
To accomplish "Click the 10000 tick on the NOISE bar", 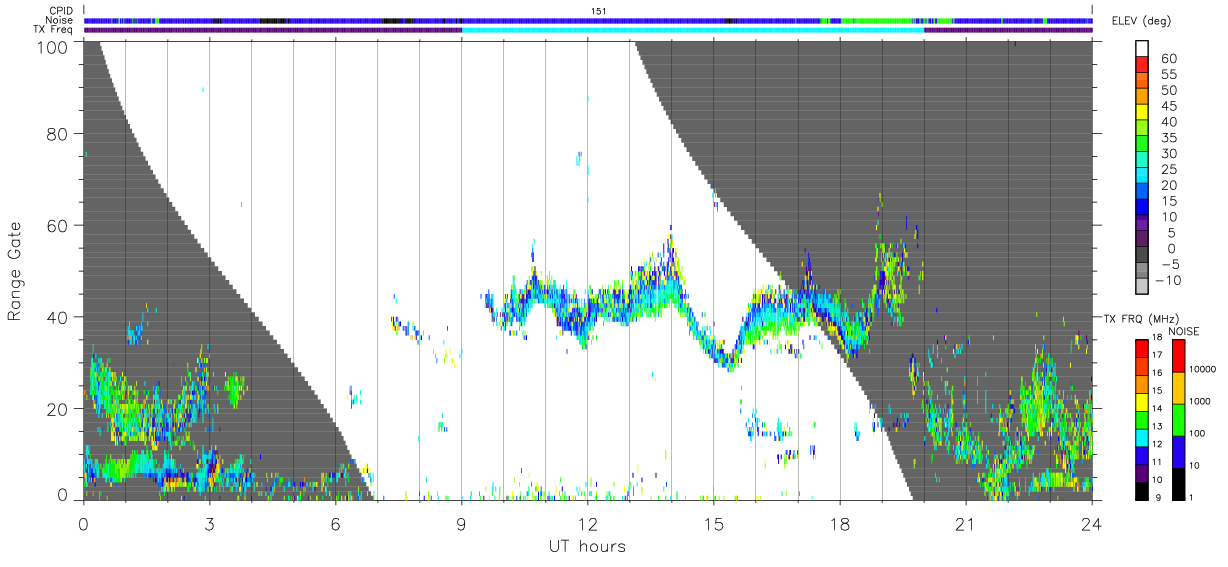I will [x=1204, y=370].
